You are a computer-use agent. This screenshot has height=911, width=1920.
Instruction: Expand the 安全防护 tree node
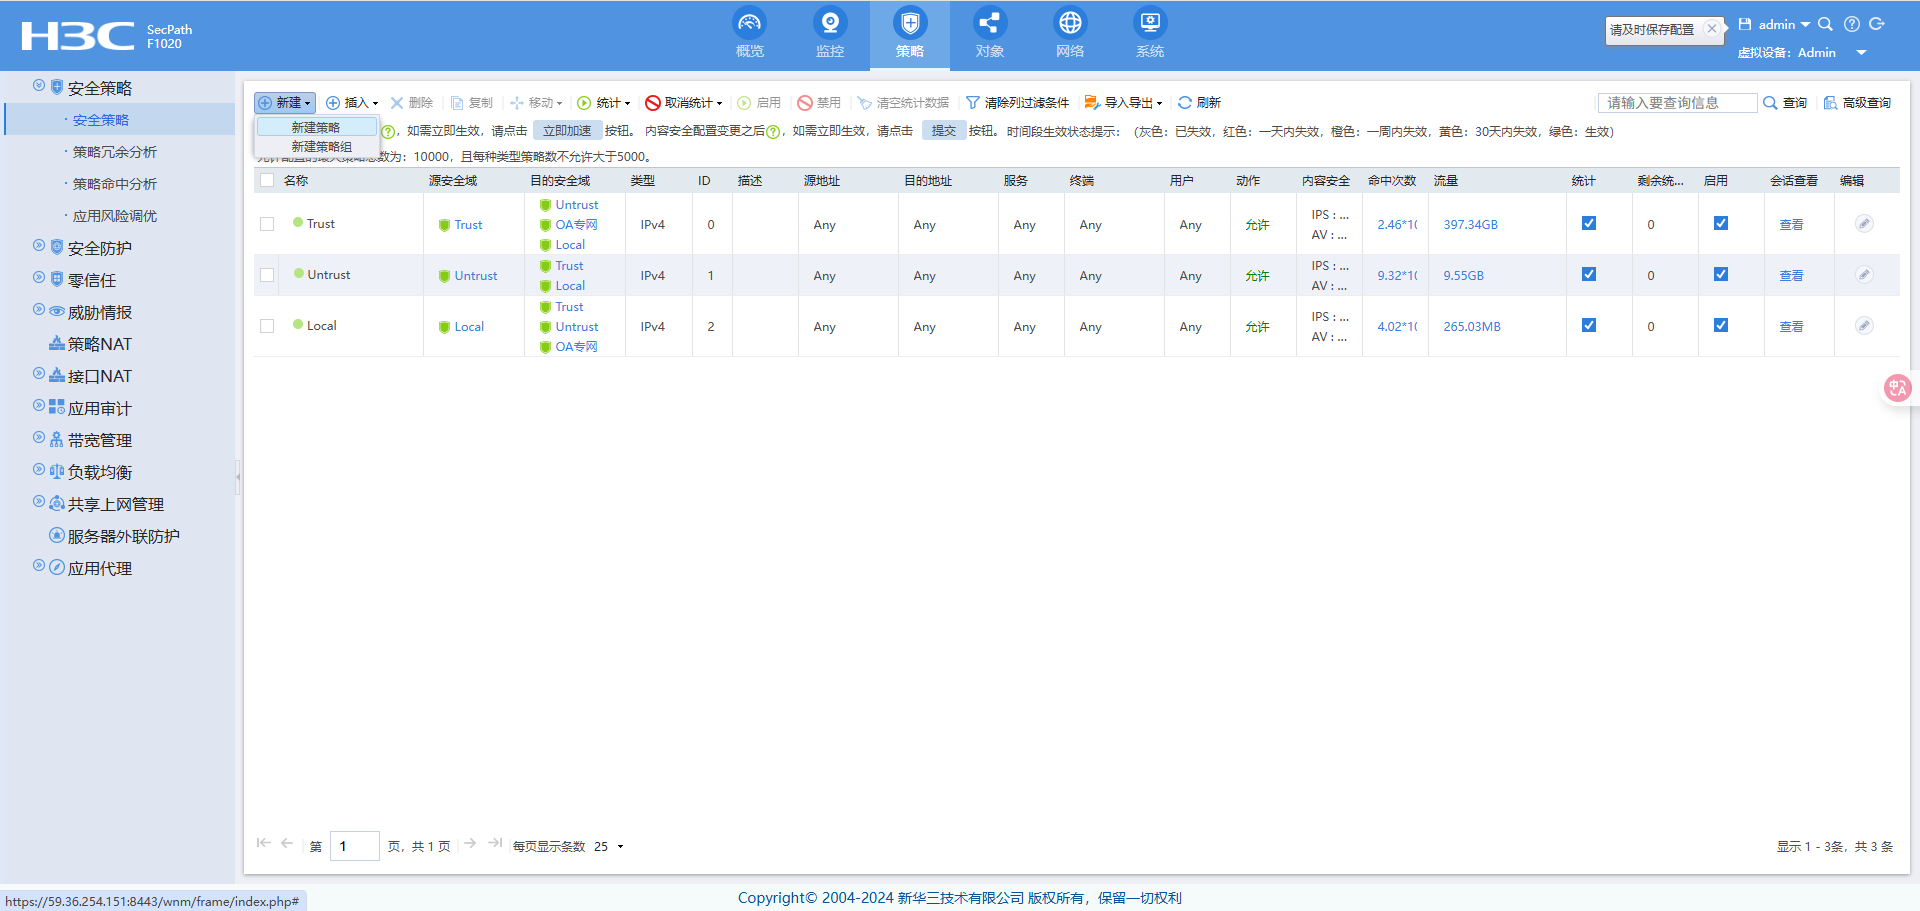39,246
